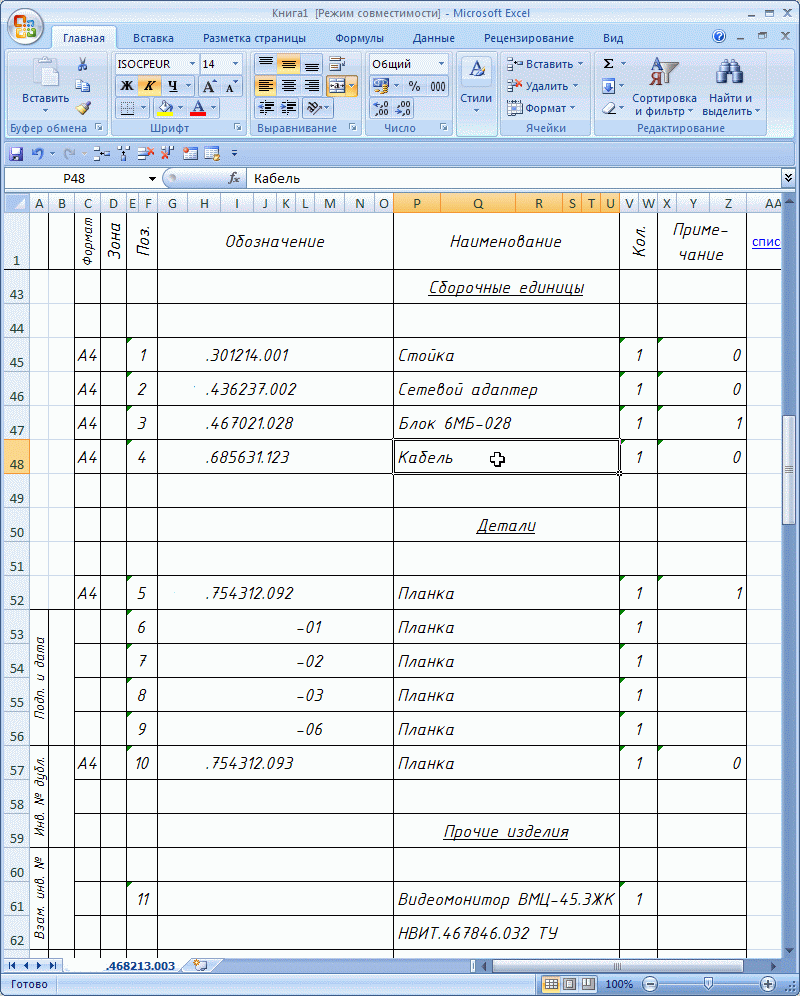Decrease font size with the small A
Image resolution: width=800 pixels, height=996 pixels.
coord(231,86)
